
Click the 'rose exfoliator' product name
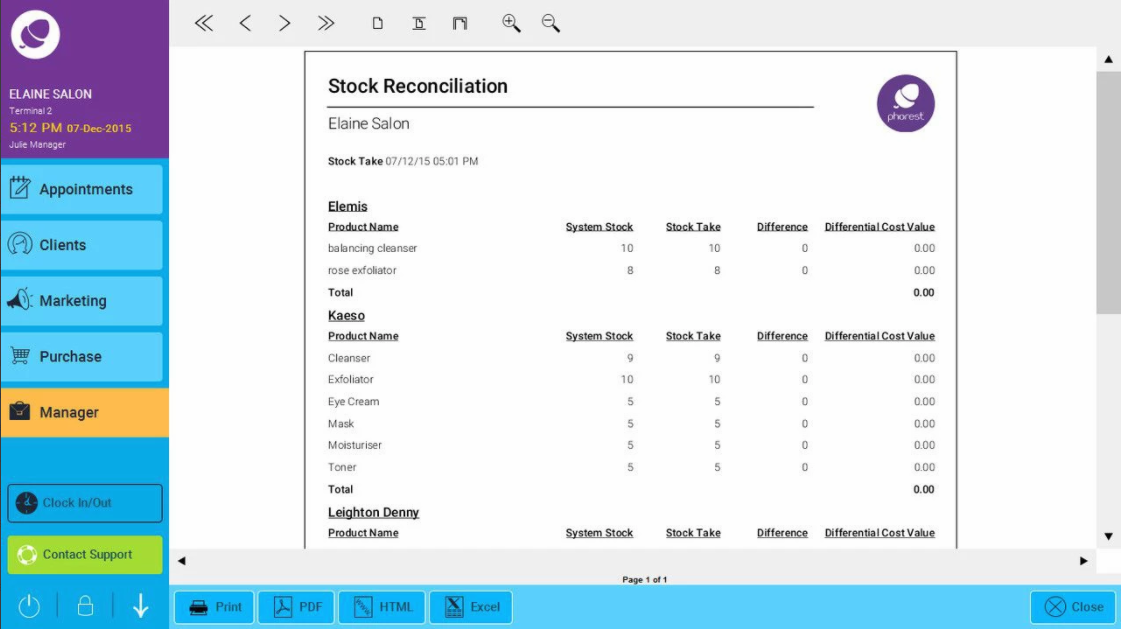tap(362, 270)
